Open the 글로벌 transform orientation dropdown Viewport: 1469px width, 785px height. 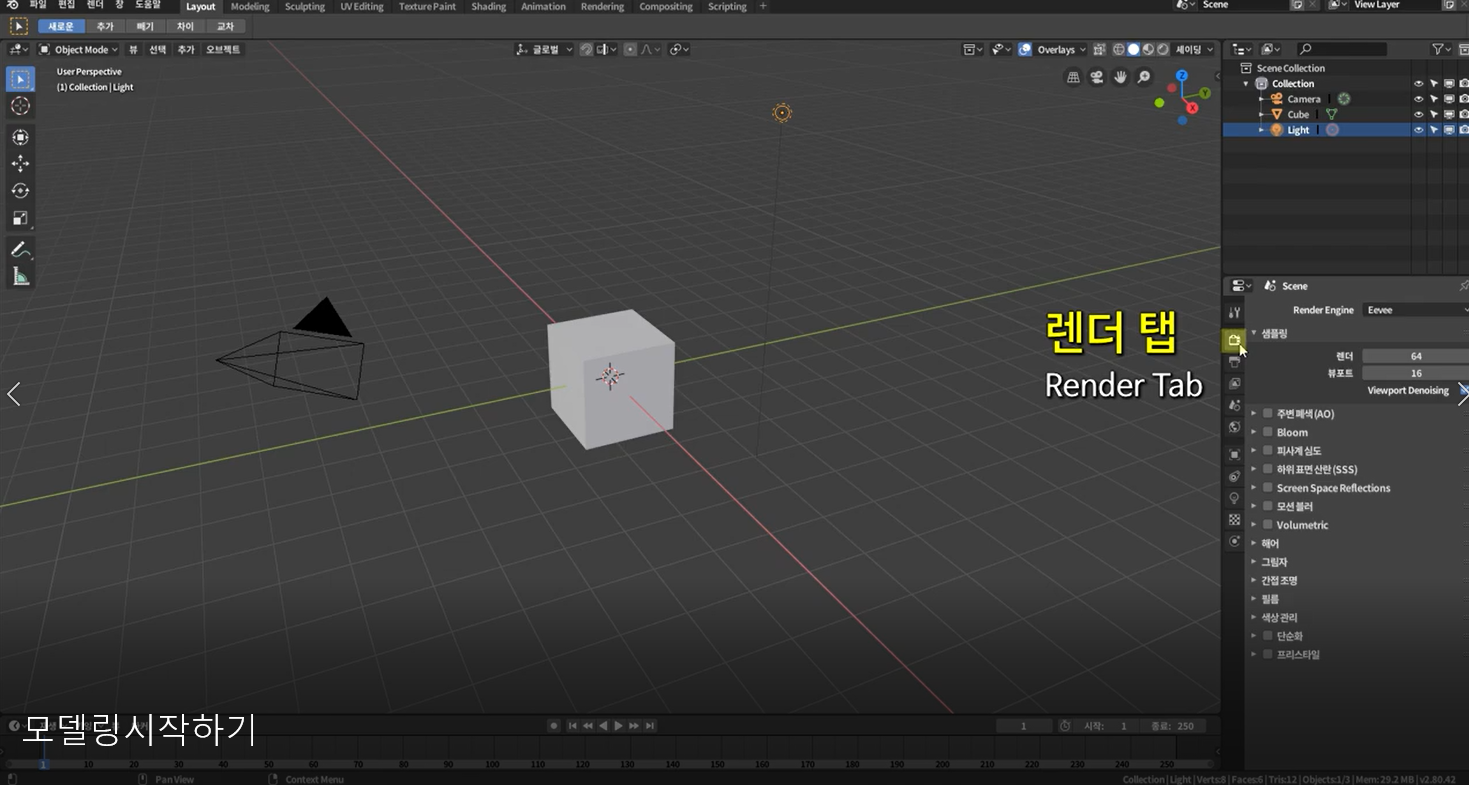pyautogui.click(x=544, y=49)
